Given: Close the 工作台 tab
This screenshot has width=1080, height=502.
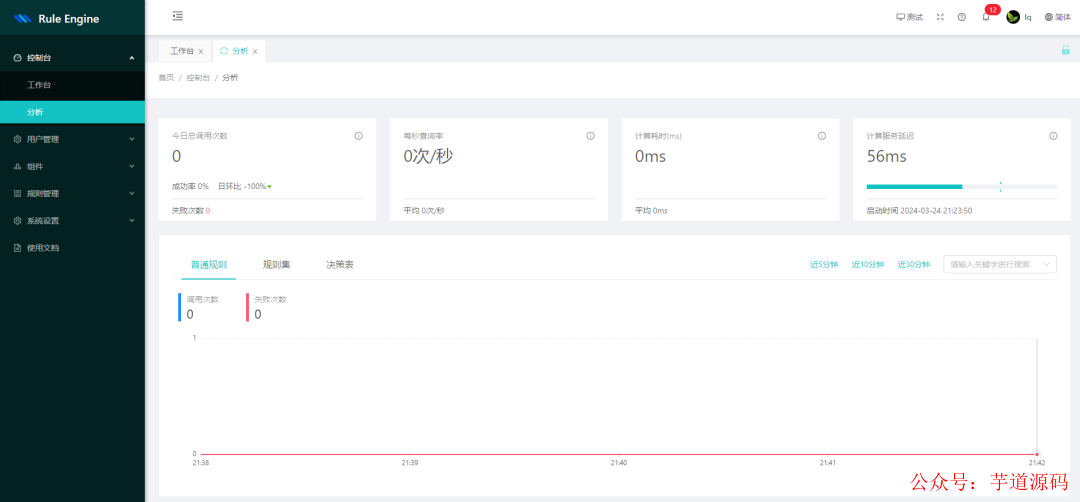Looking at the screenshot, I should click(200, 52).
